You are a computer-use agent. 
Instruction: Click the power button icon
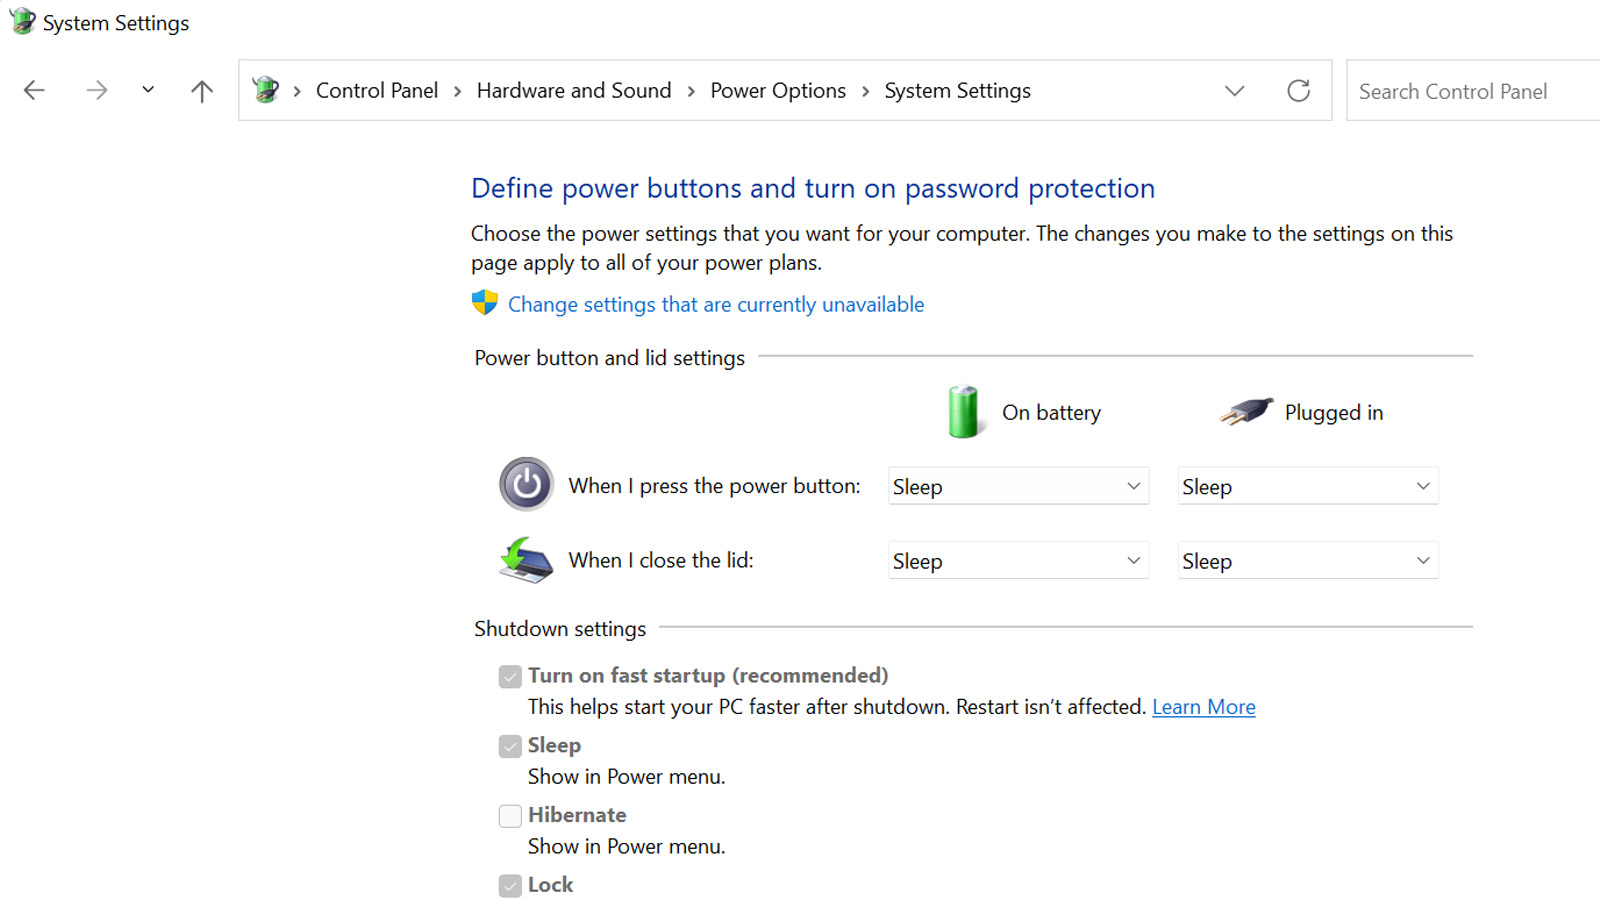click(526, 485)
